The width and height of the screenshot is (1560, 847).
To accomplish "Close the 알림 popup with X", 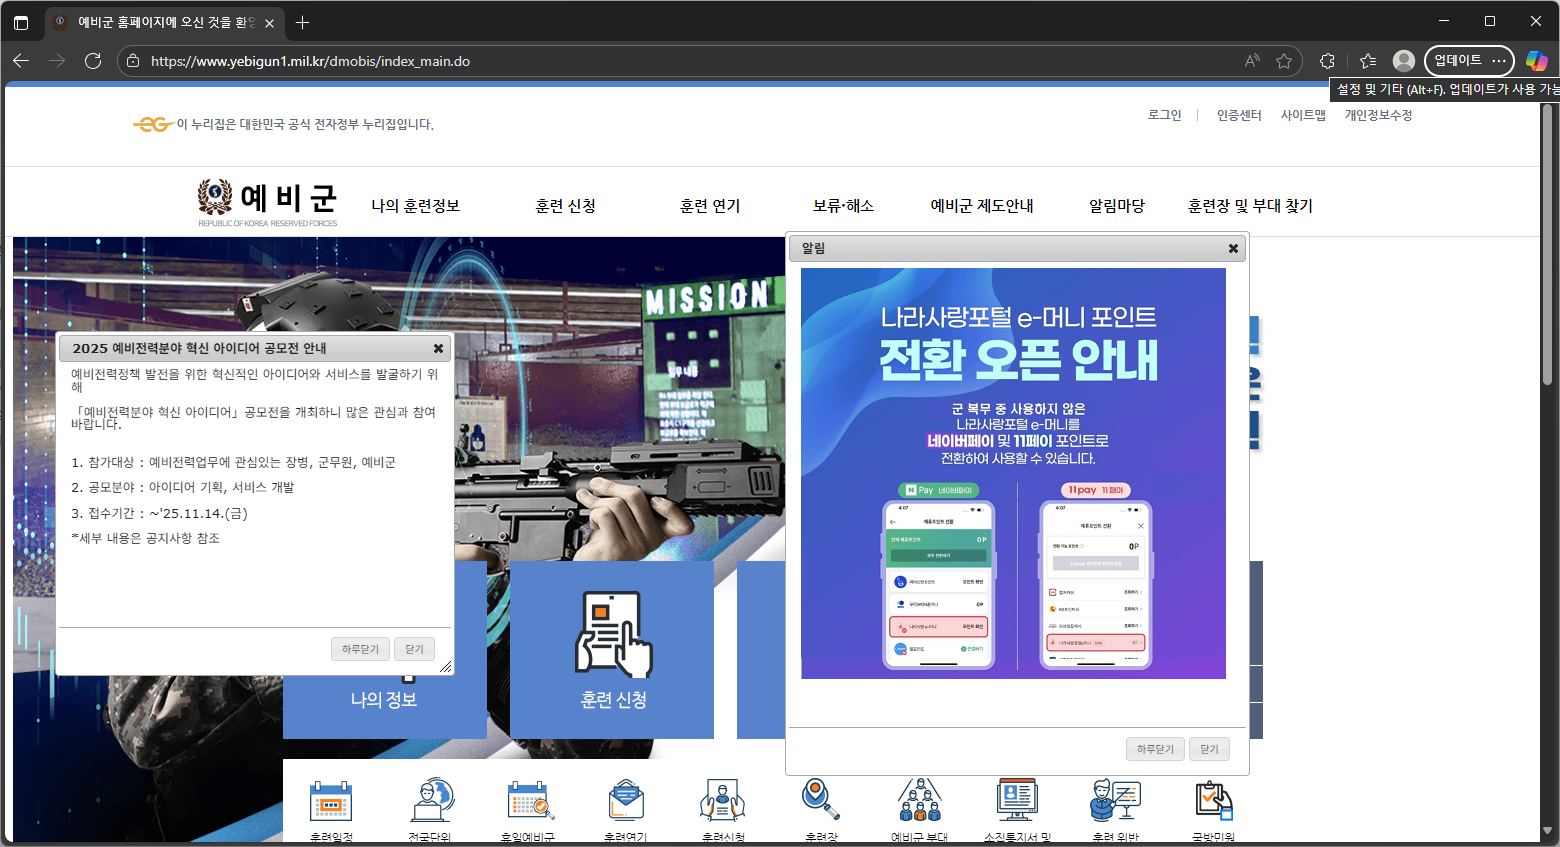I will tap(1233, 249).
